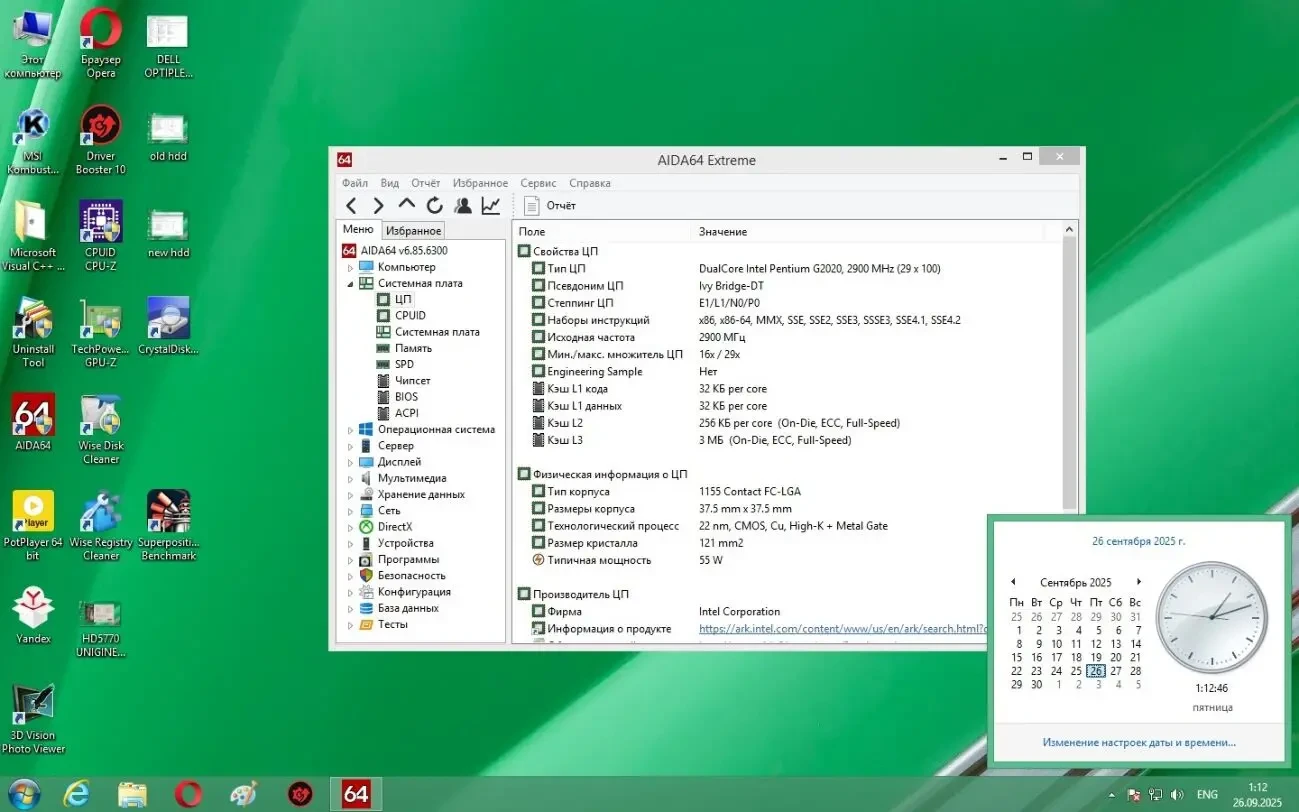The width and height of the screenshot is (1299, 812).
Task: Click Изменение настроек даты и времени link
Action: (x=1138, y=743)
